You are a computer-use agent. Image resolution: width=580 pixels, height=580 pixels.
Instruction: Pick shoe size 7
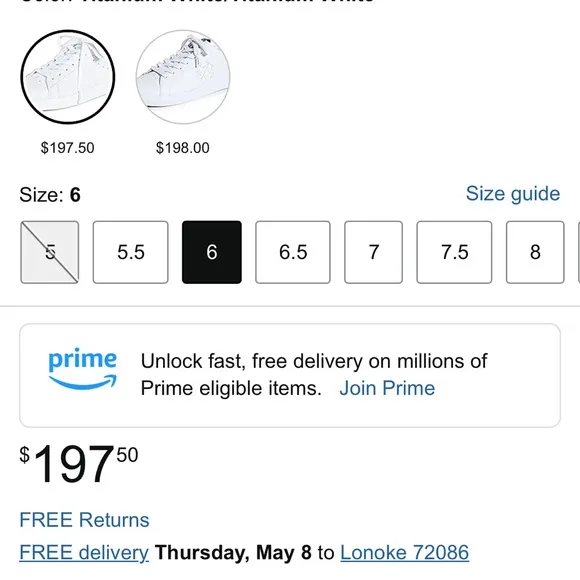(373, 252)
